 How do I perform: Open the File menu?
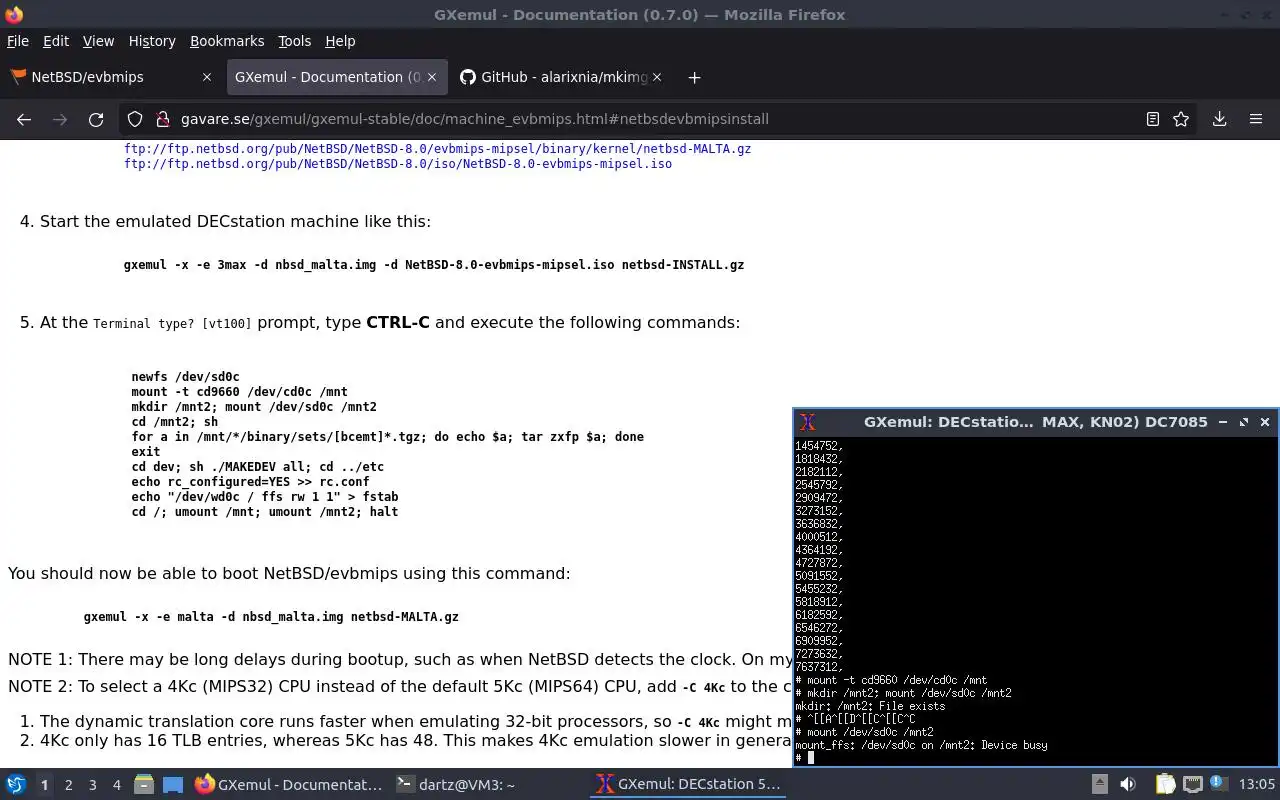click(x=18, y=41)
